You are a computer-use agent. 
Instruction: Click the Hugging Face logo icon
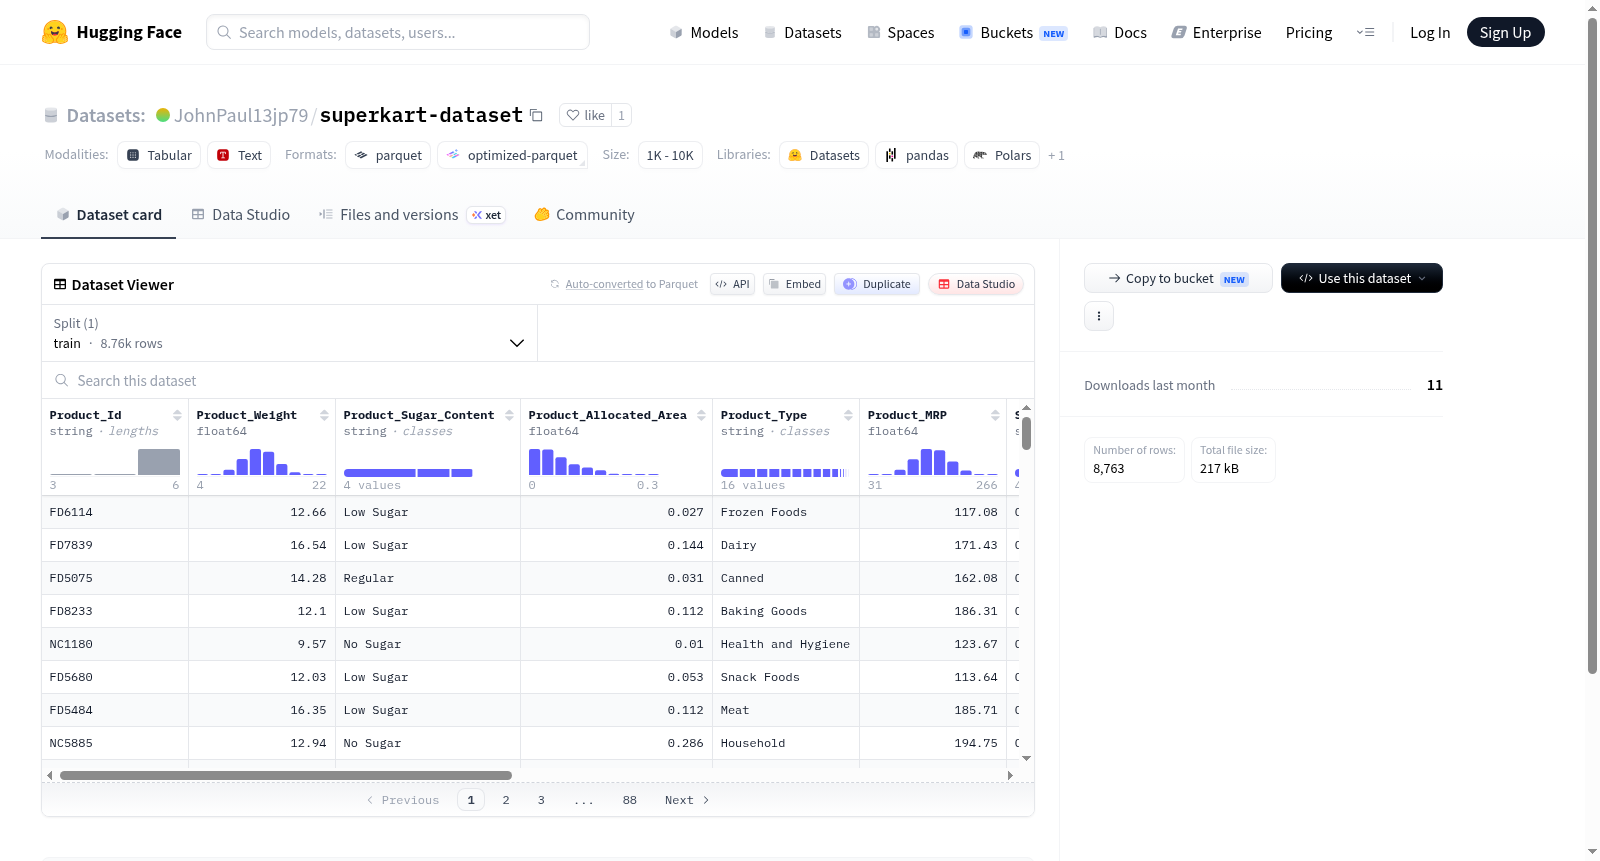(55, 32)
